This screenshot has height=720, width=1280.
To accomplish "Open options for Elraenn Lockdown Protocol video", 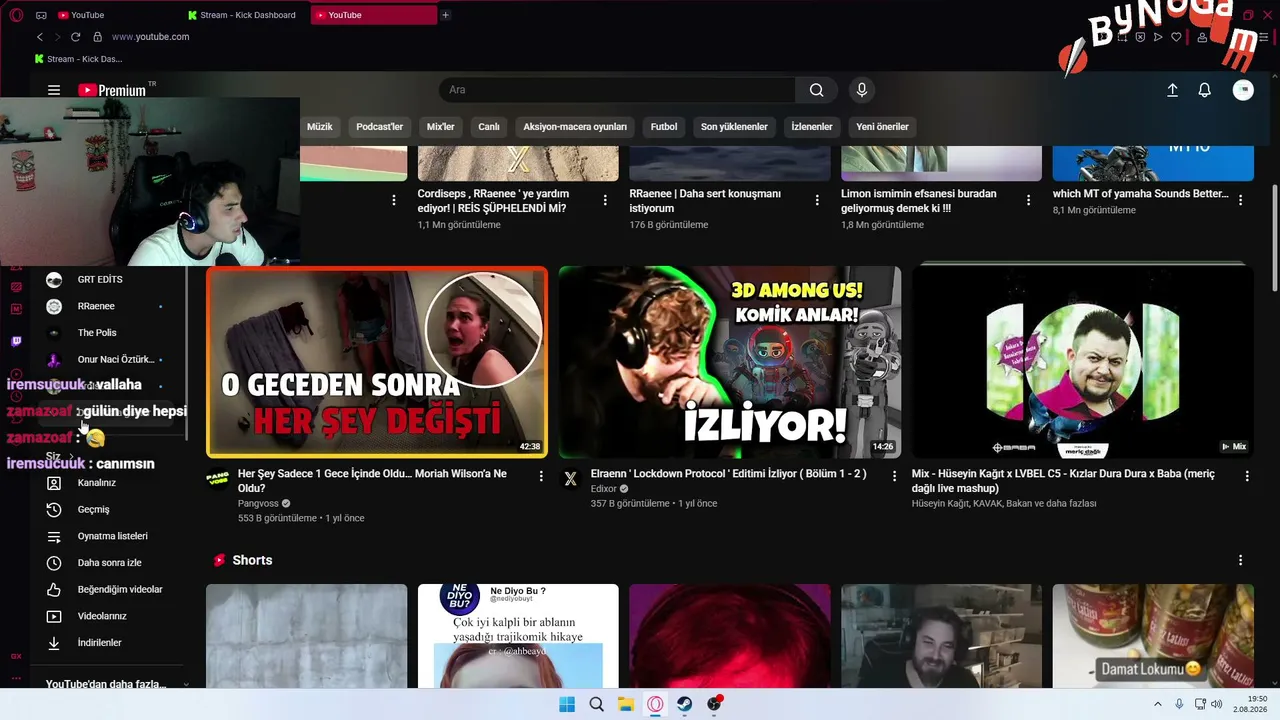I will 894,477.
